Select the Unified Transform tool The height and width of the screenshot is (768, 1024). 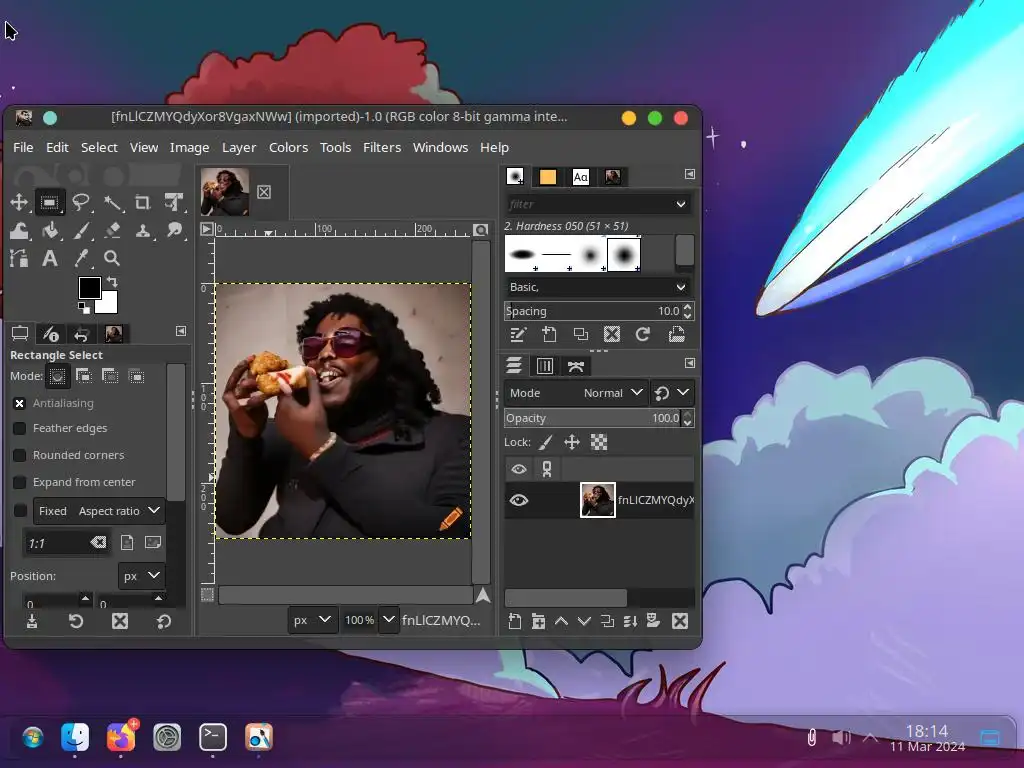[x=174, y=202]
